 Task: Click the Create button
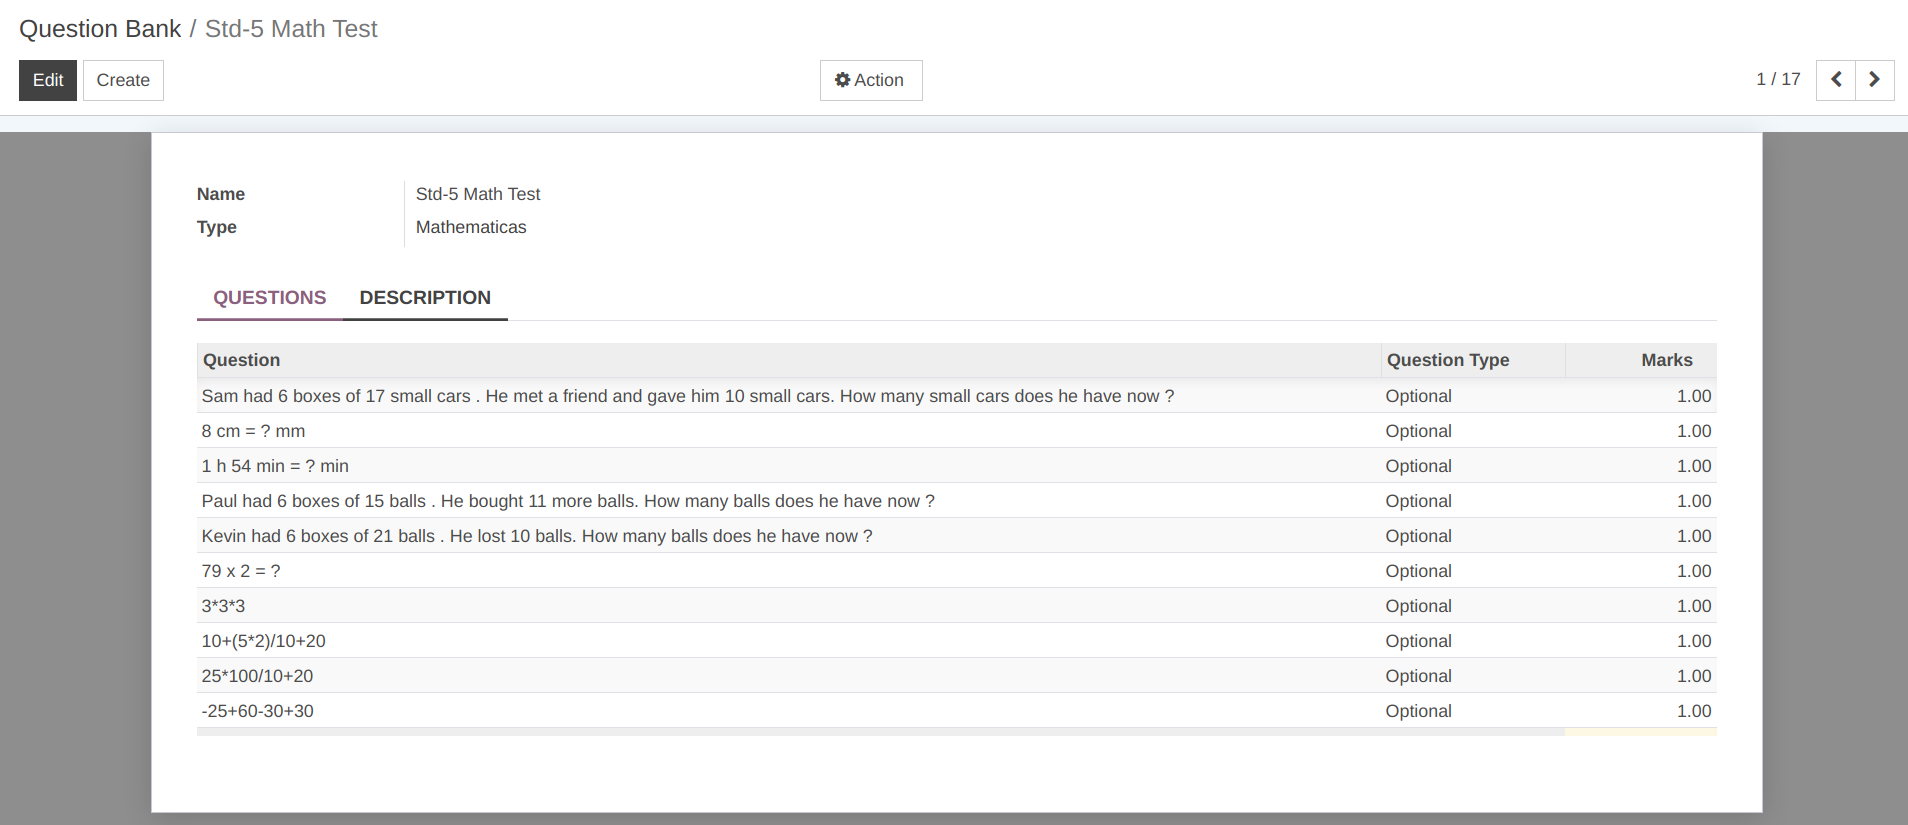123,80
